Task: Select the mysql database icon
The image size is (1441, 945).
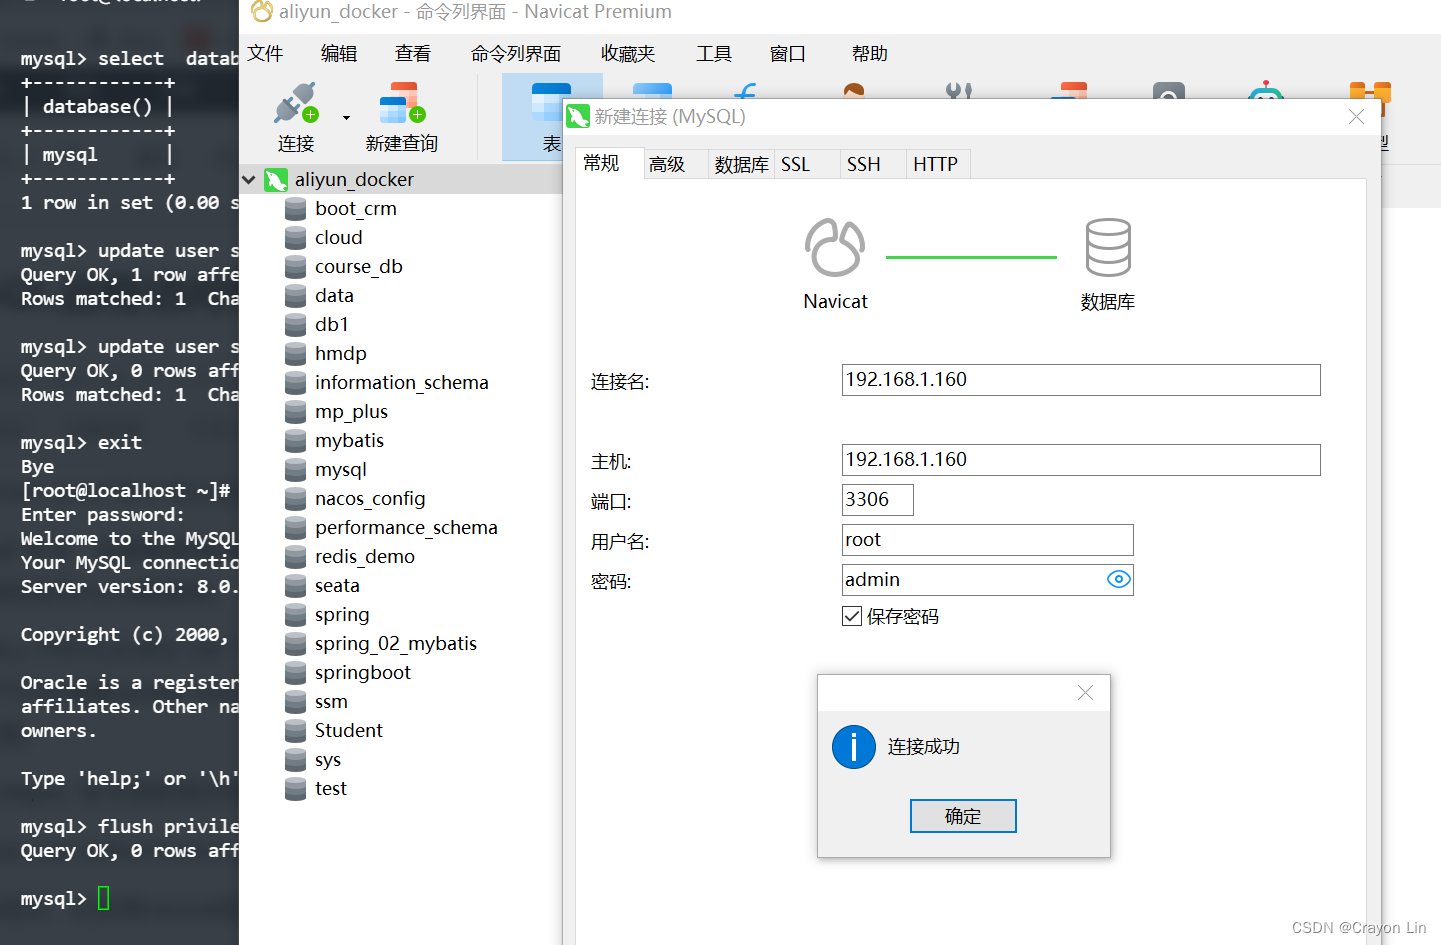Action: click(x=295, y=470)
